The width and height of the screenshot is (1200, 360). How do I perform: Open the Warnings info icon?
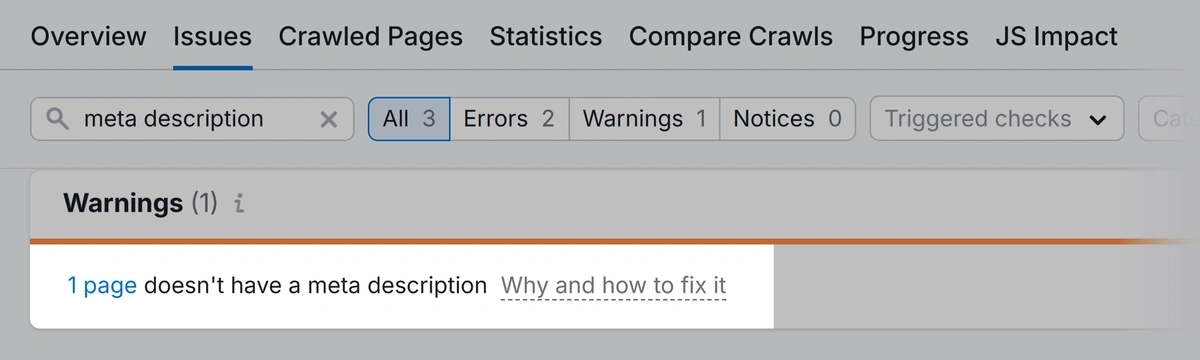point(238,204)
